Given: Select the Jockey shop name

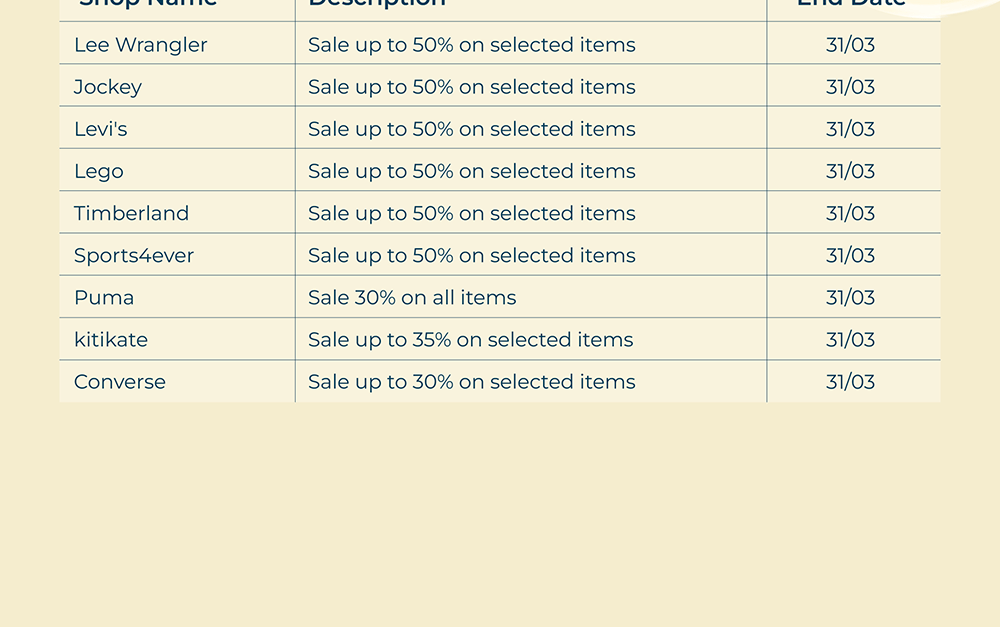Looking at the screenshot, I should (x=108, y=87).
